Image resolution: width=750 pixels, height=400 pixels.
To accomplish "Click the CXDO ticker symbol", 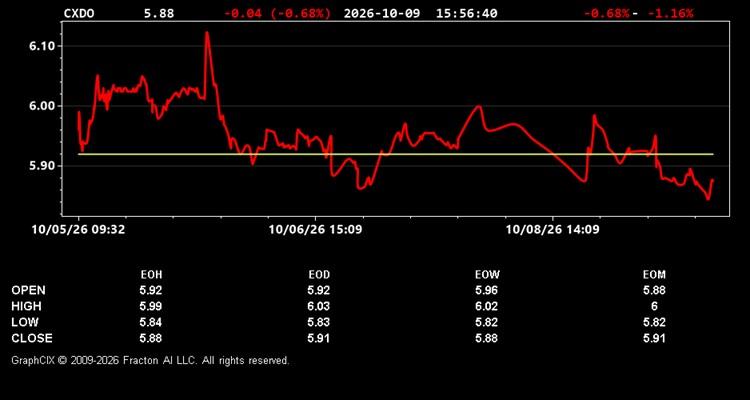I will (x=79, y=13).
